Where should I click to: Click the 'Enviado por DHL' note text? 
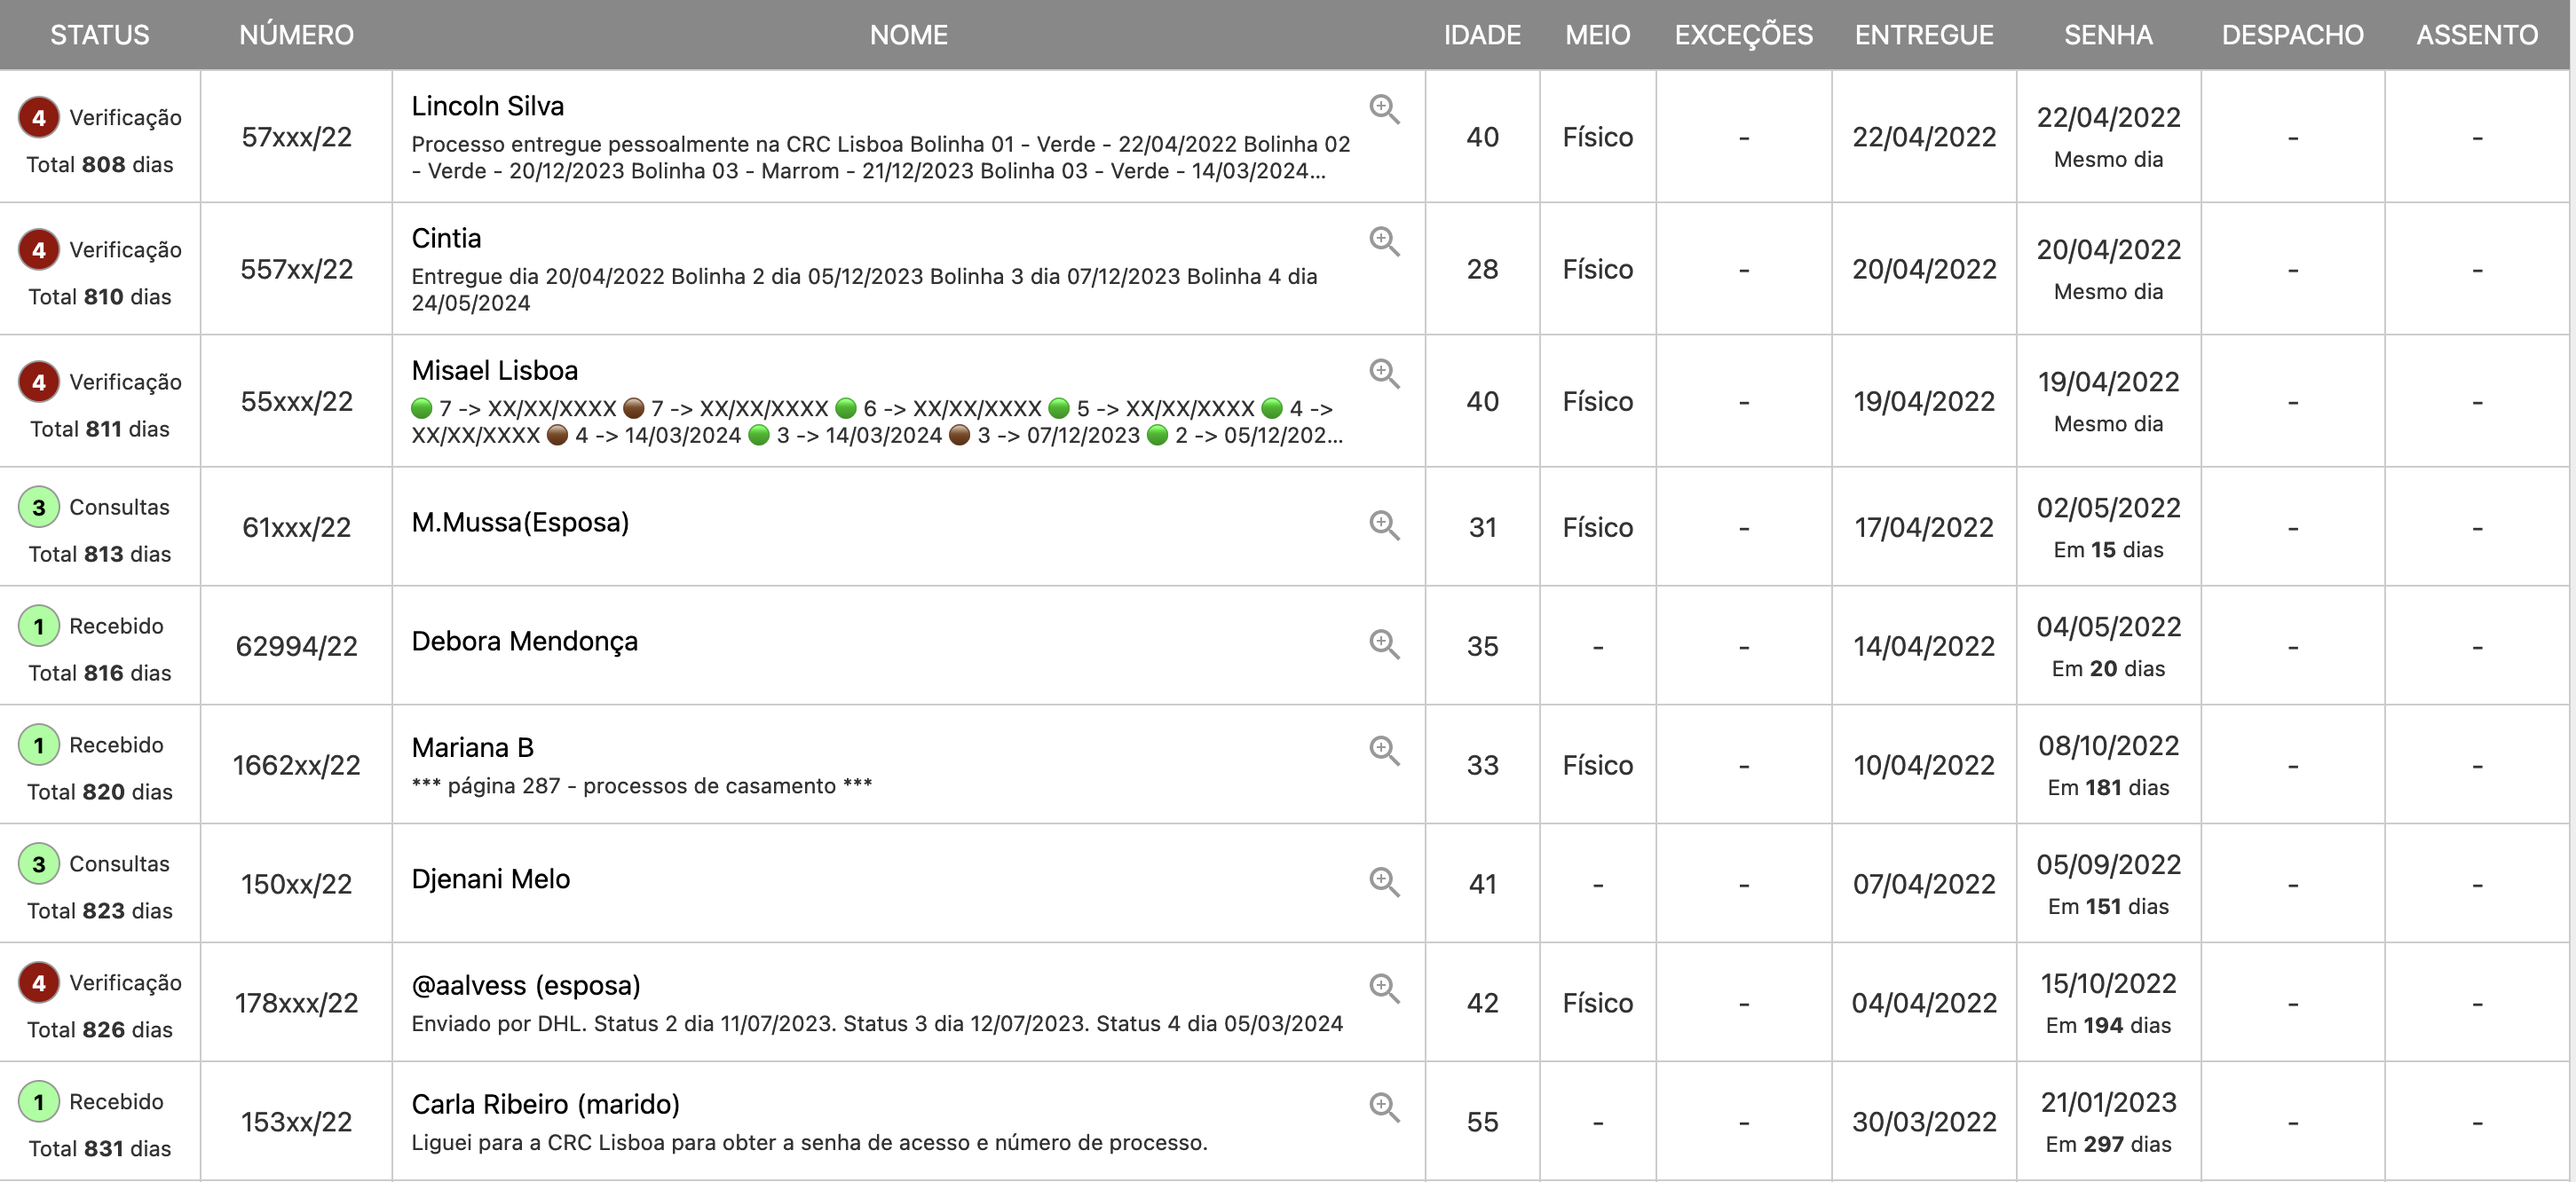(x=877, y=1024)
